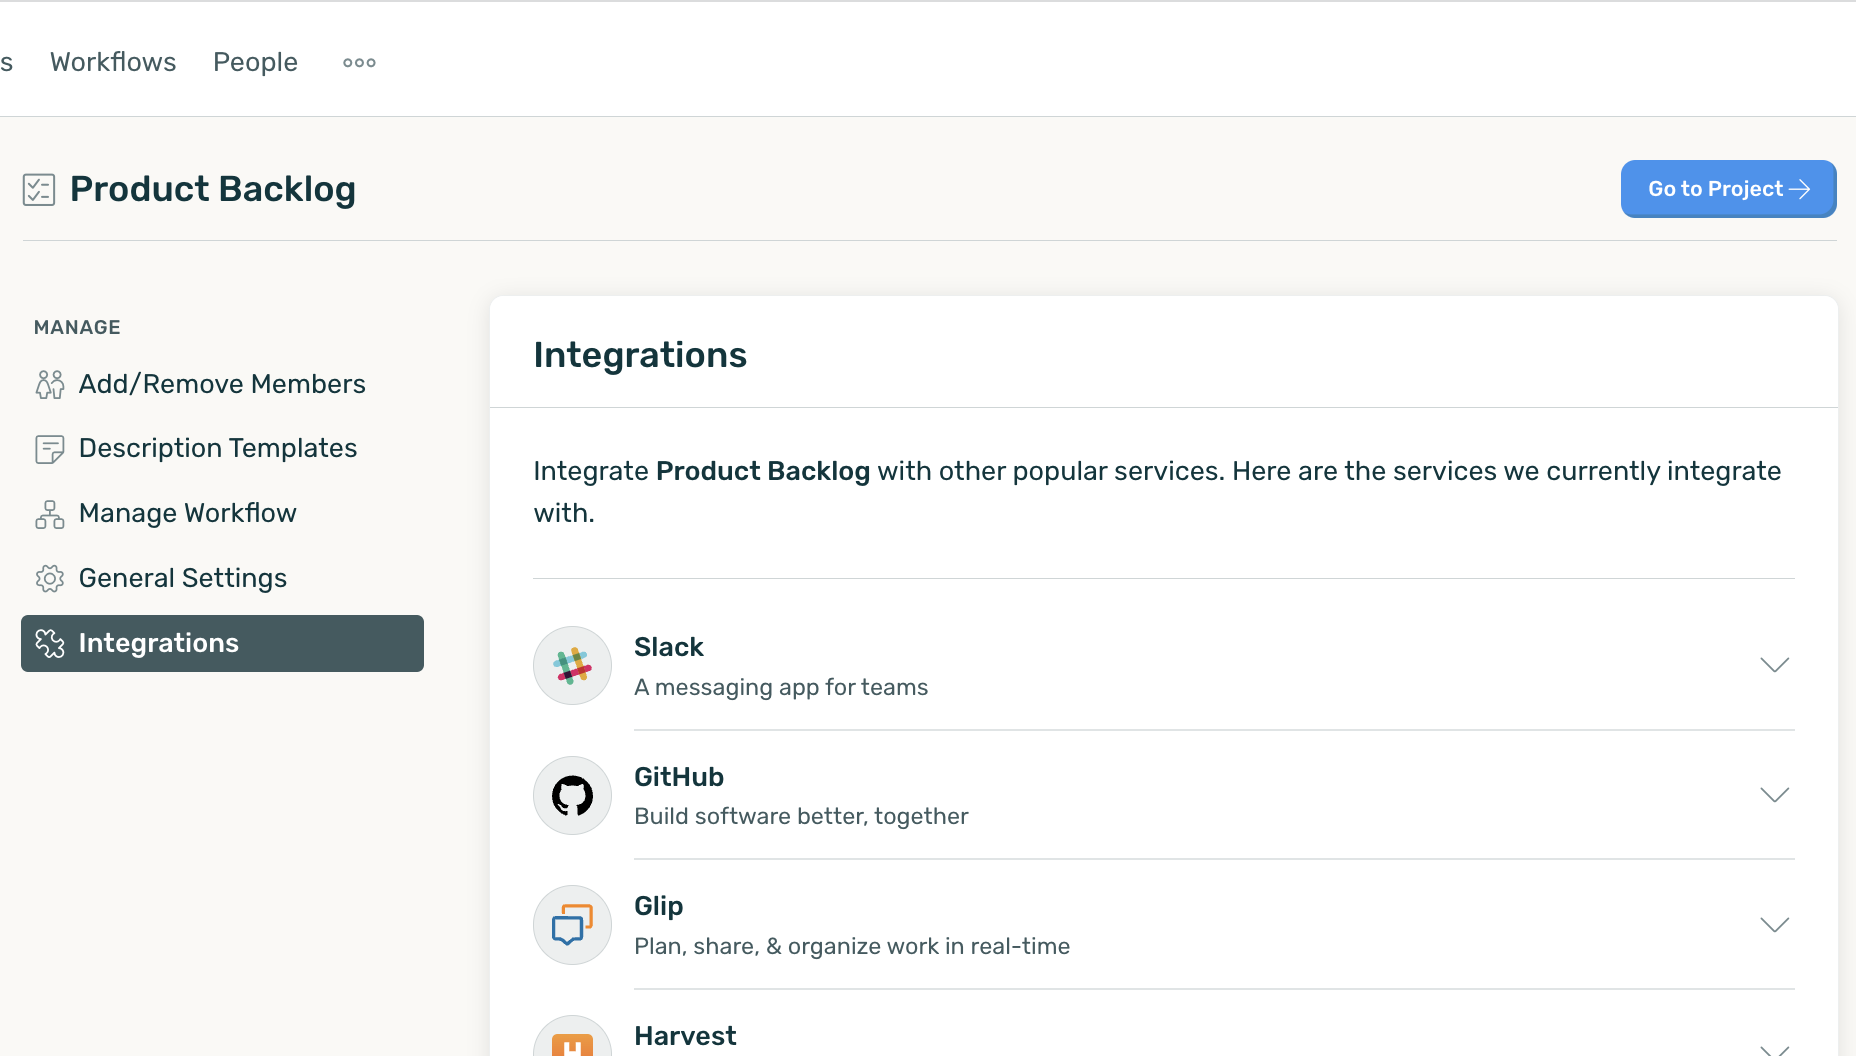Click the Slack logo icon

click(x=572, y=666)
